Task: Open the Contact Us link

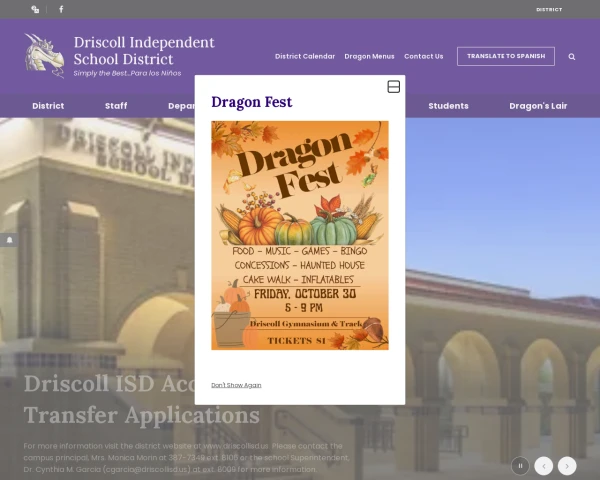Action: click(x=424, y=56)
